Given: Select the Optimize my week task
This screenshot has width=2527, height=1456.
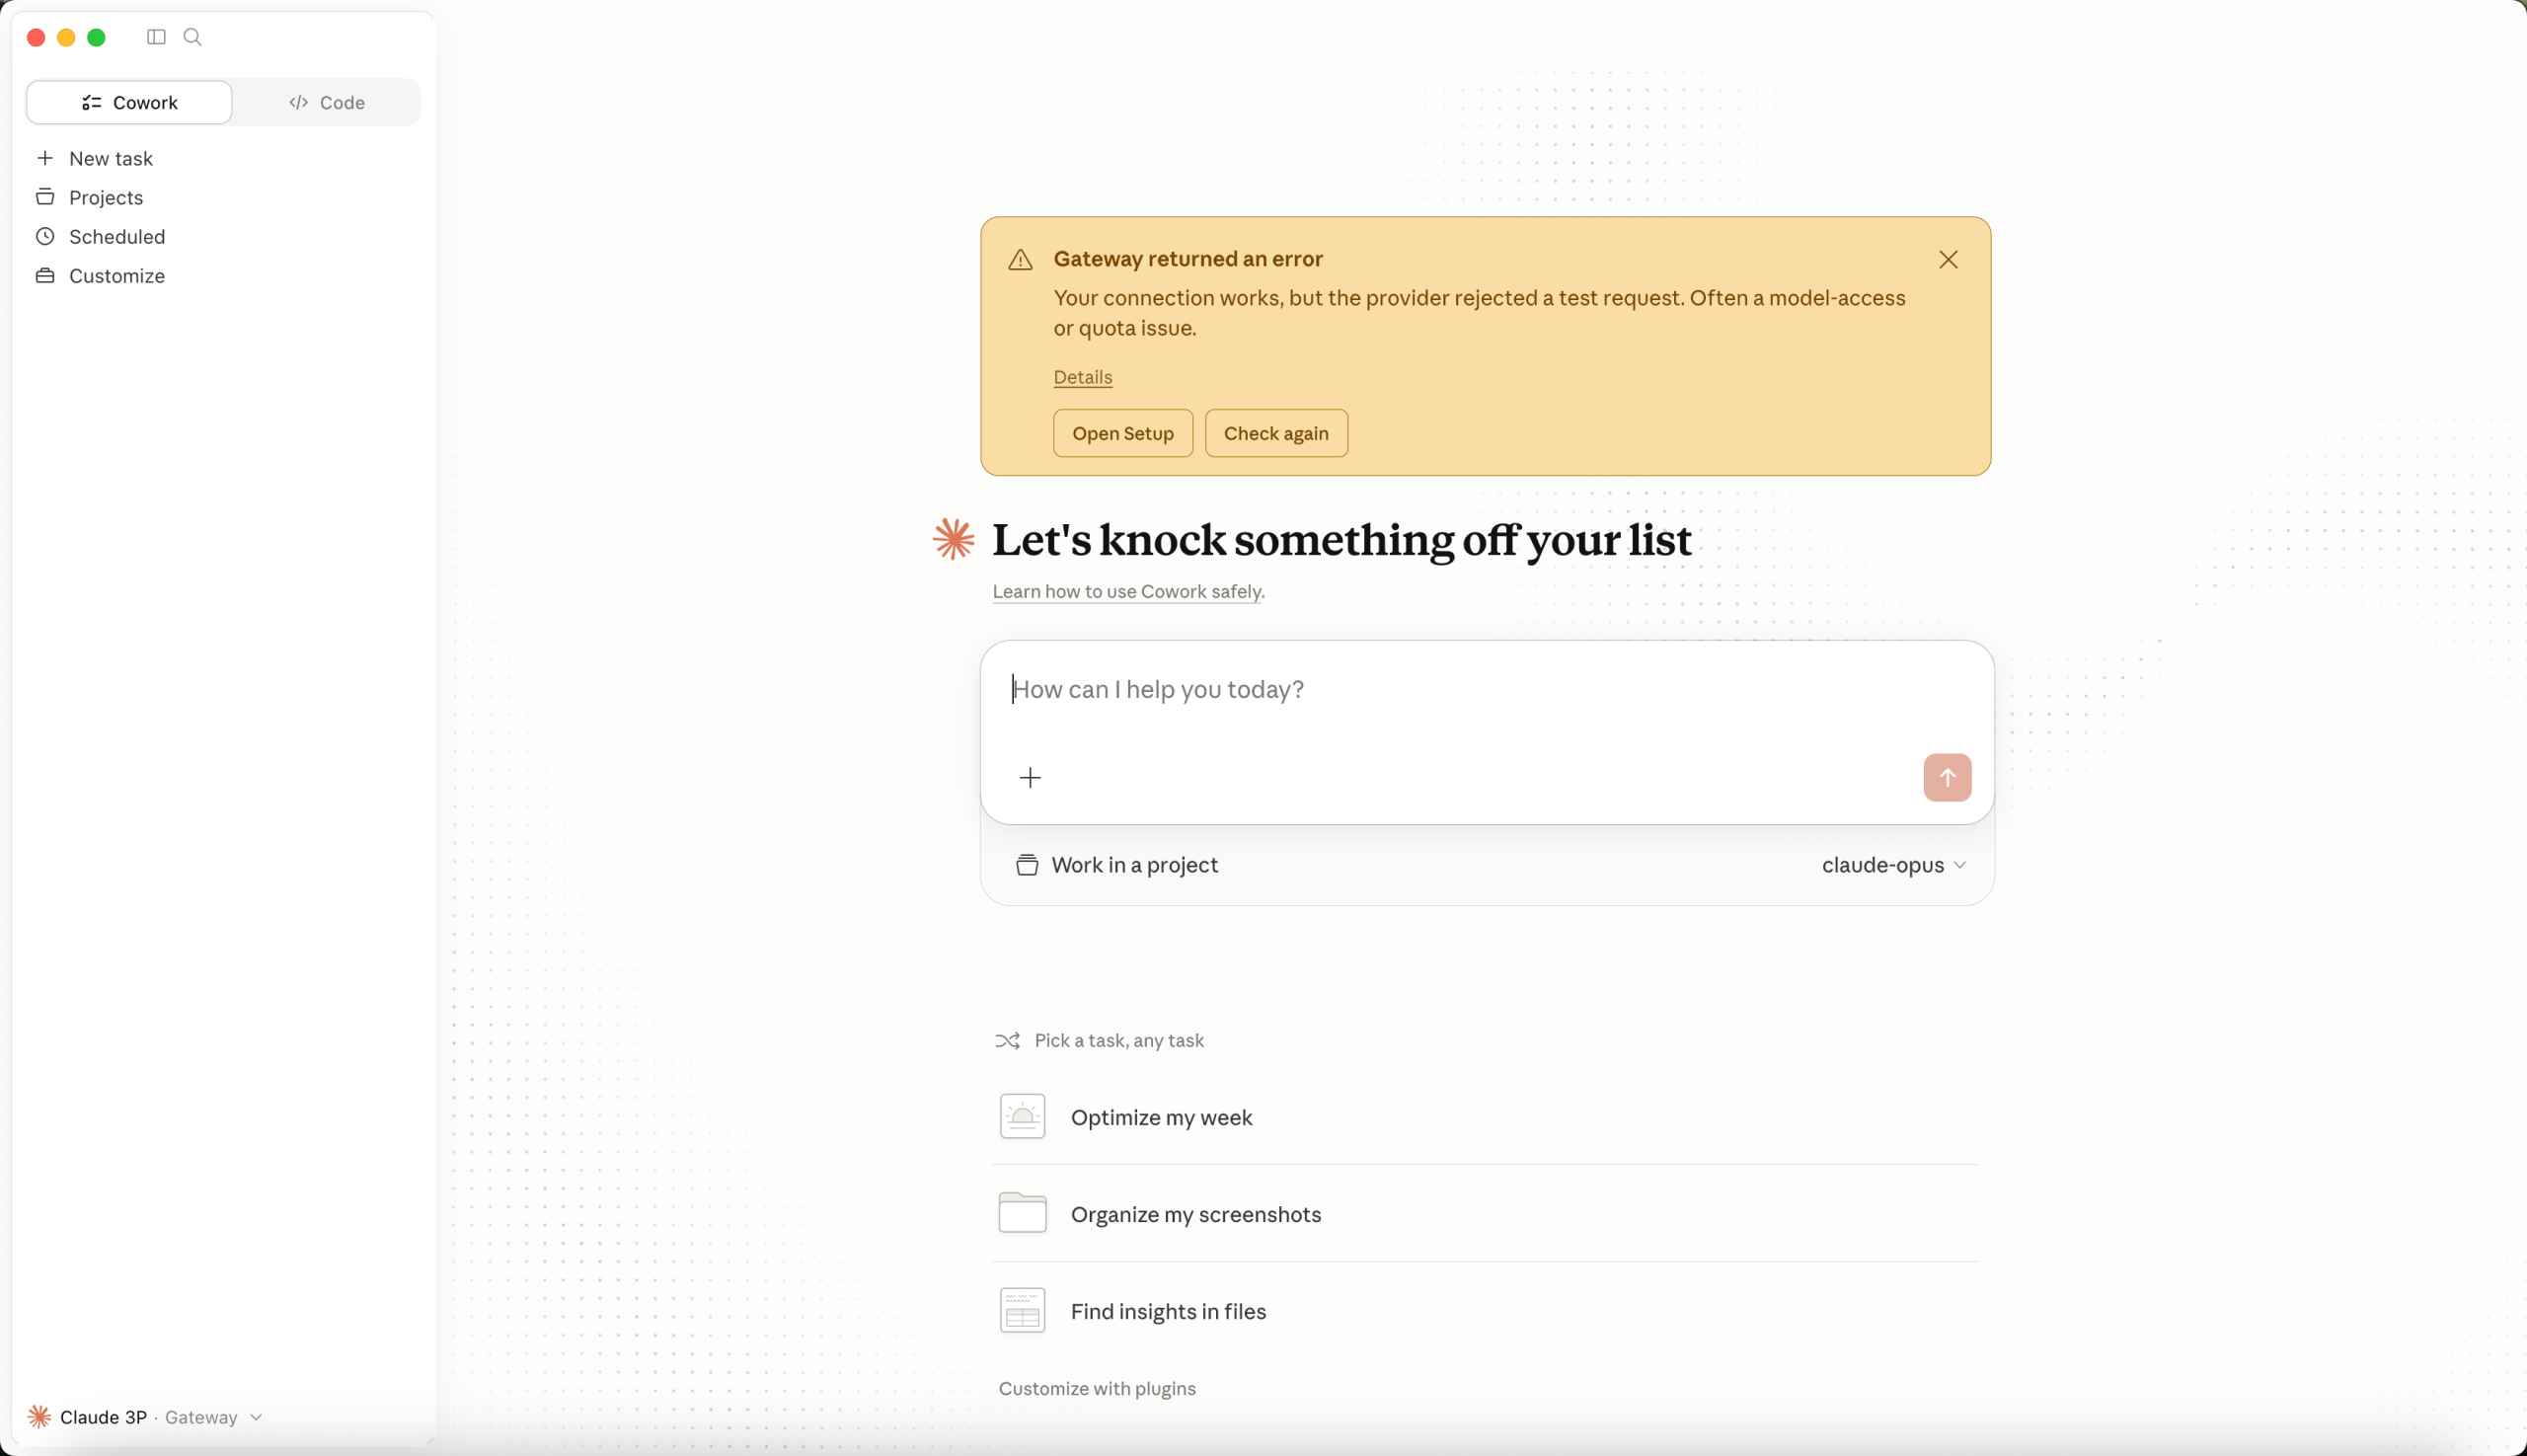Looking at the screenshot, I should [1486, 1117].
